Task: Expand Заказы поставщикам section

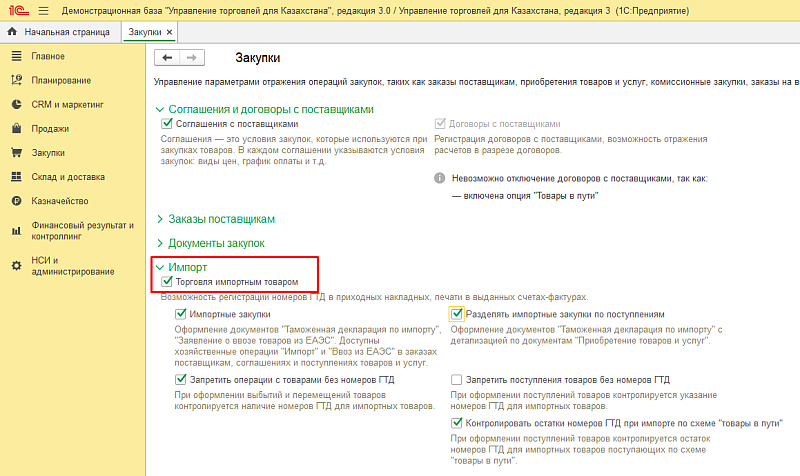Action: tap(221, 219)
